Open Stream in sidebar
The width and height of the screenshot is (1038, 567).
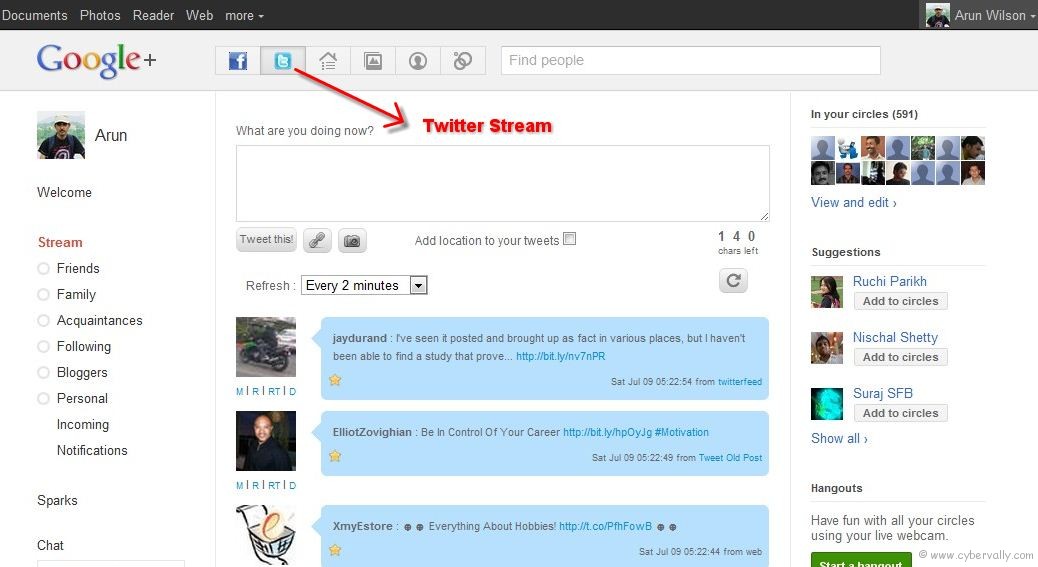(60, 242)
